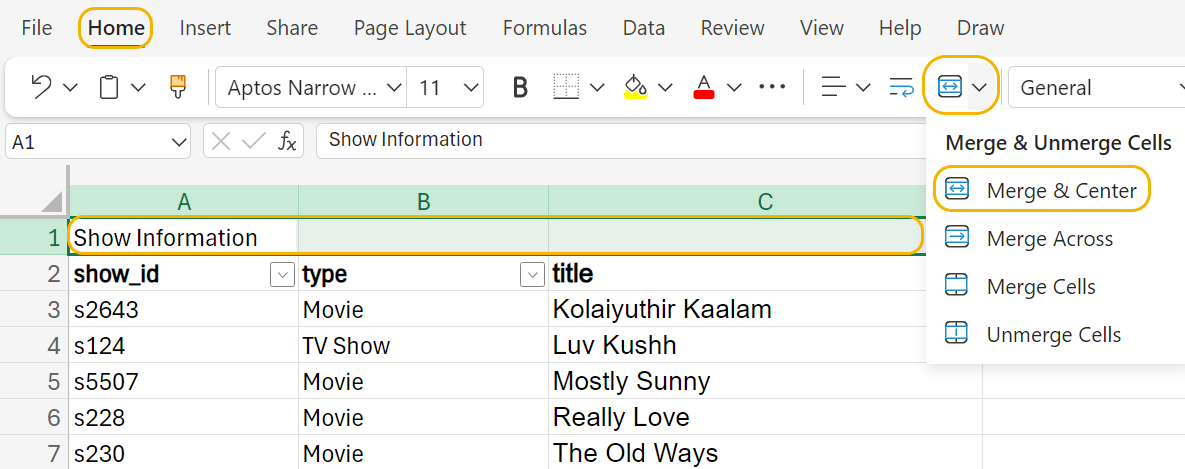Image resolution: width=1185 pixels, height=469 pixels.
Task: Click the Insert Function fx icon
Action: (x=287, y=141)
